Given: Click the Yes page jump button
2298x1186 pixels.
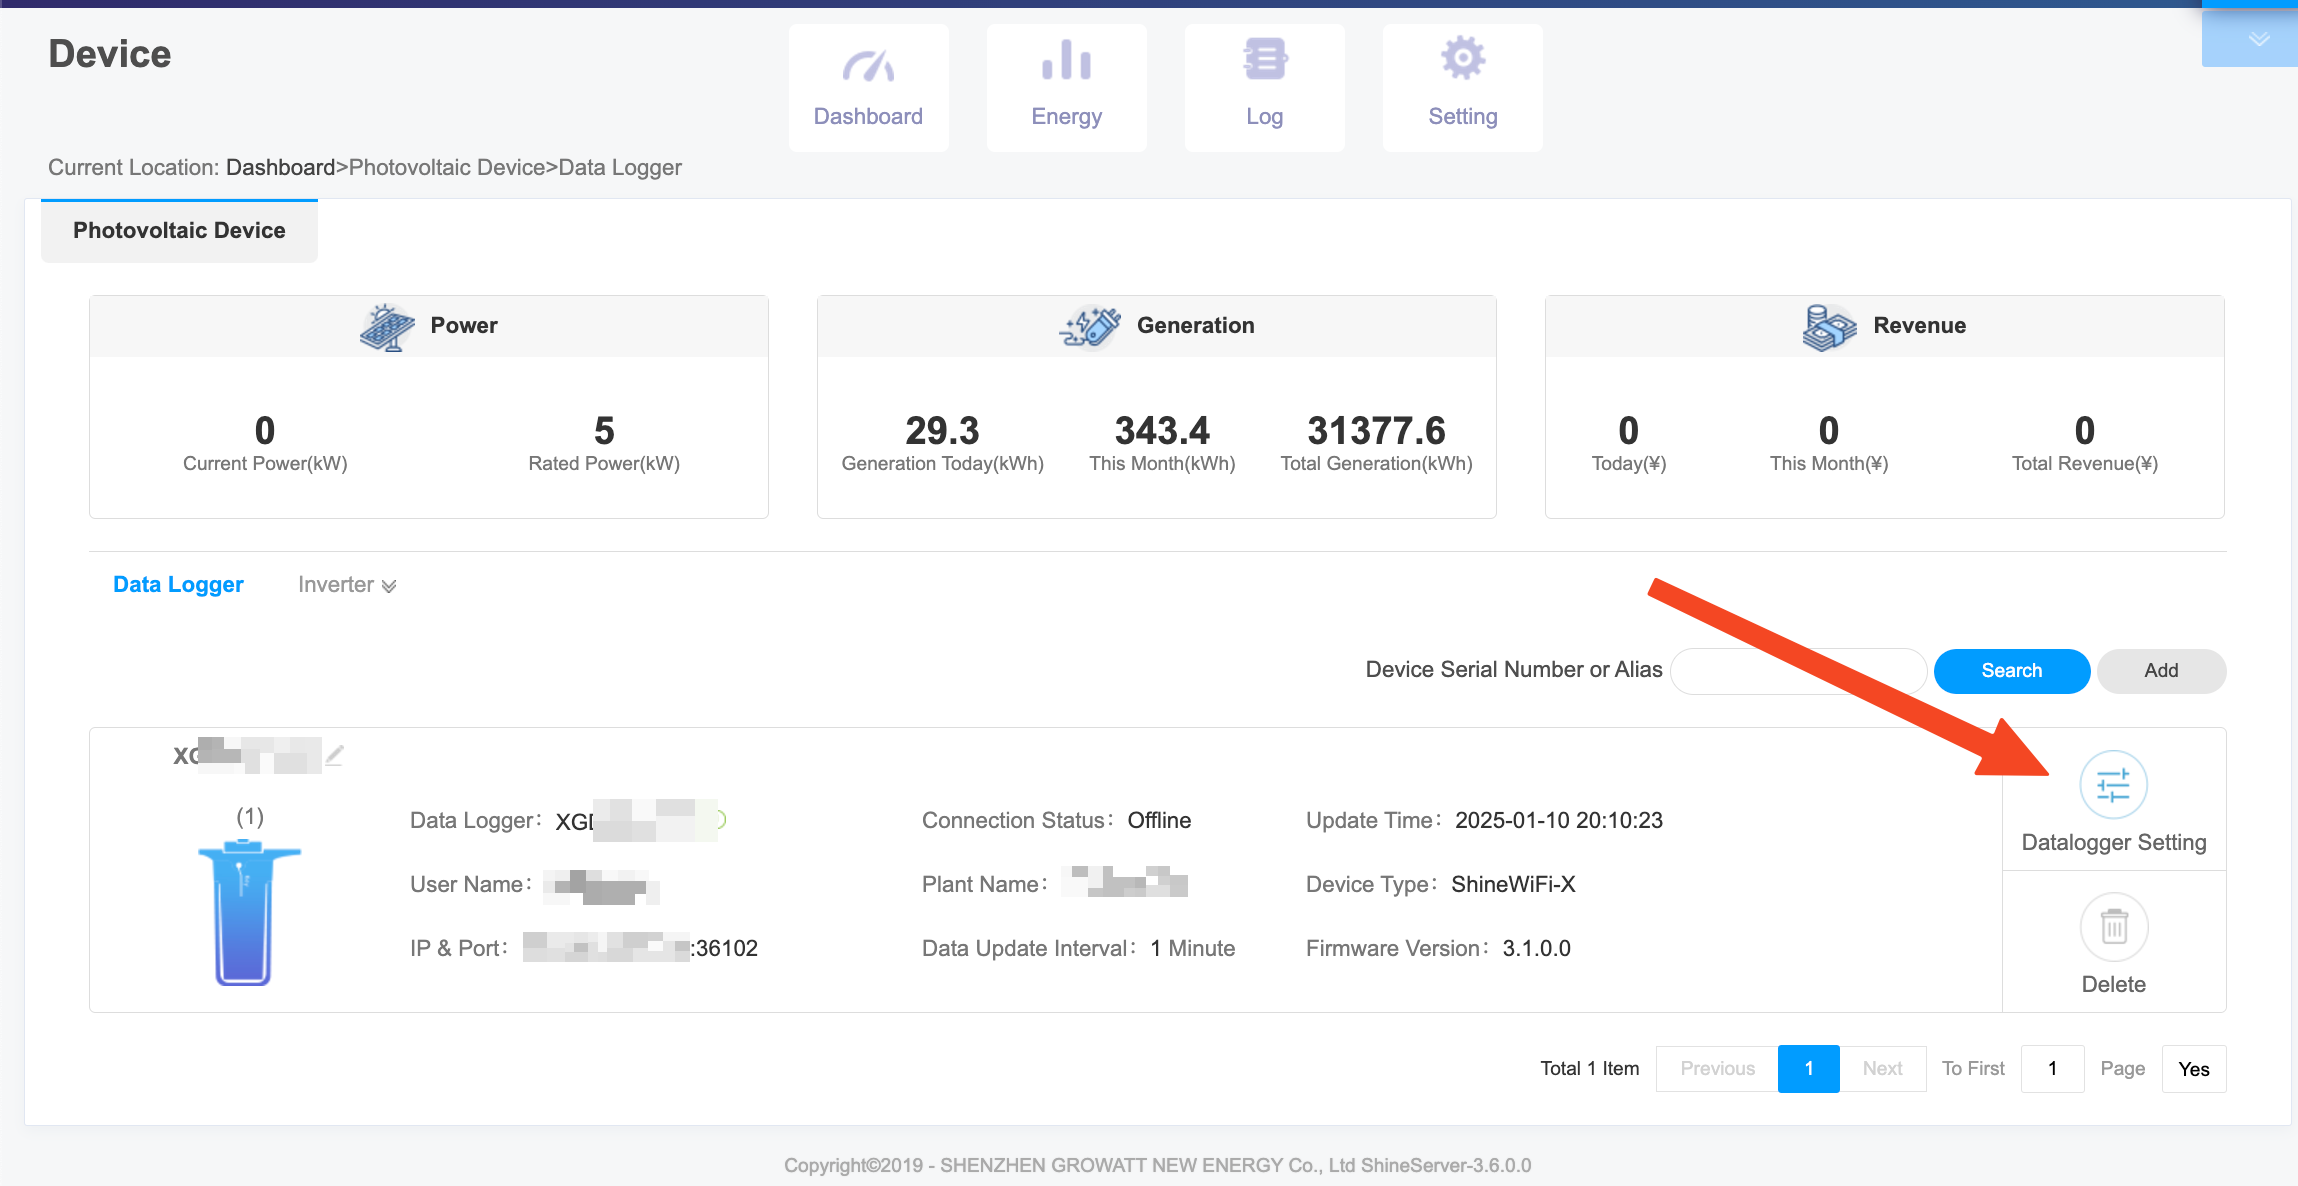Looking at the screenshot, I should tap(2193, 1069).
